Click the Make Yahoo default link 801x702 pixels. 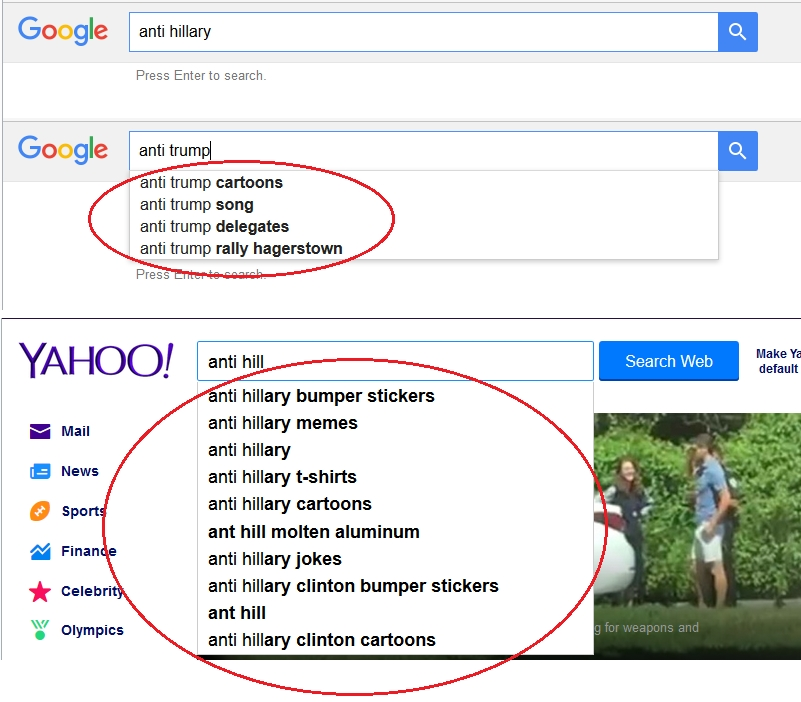[x=778, y=361]
